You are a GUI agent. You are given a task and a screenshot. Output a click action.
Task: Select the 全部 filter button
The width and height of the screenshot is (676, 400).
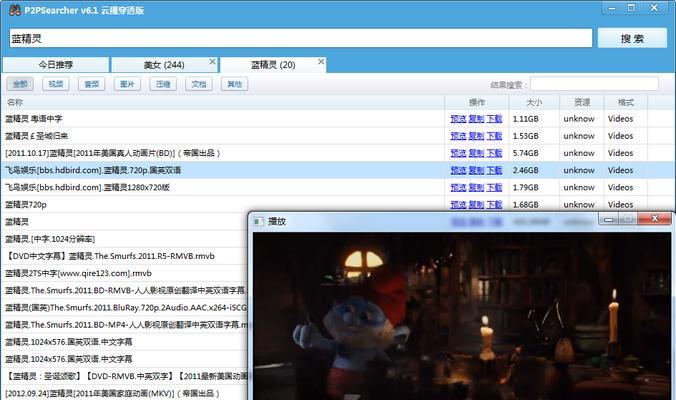[20, 84]
